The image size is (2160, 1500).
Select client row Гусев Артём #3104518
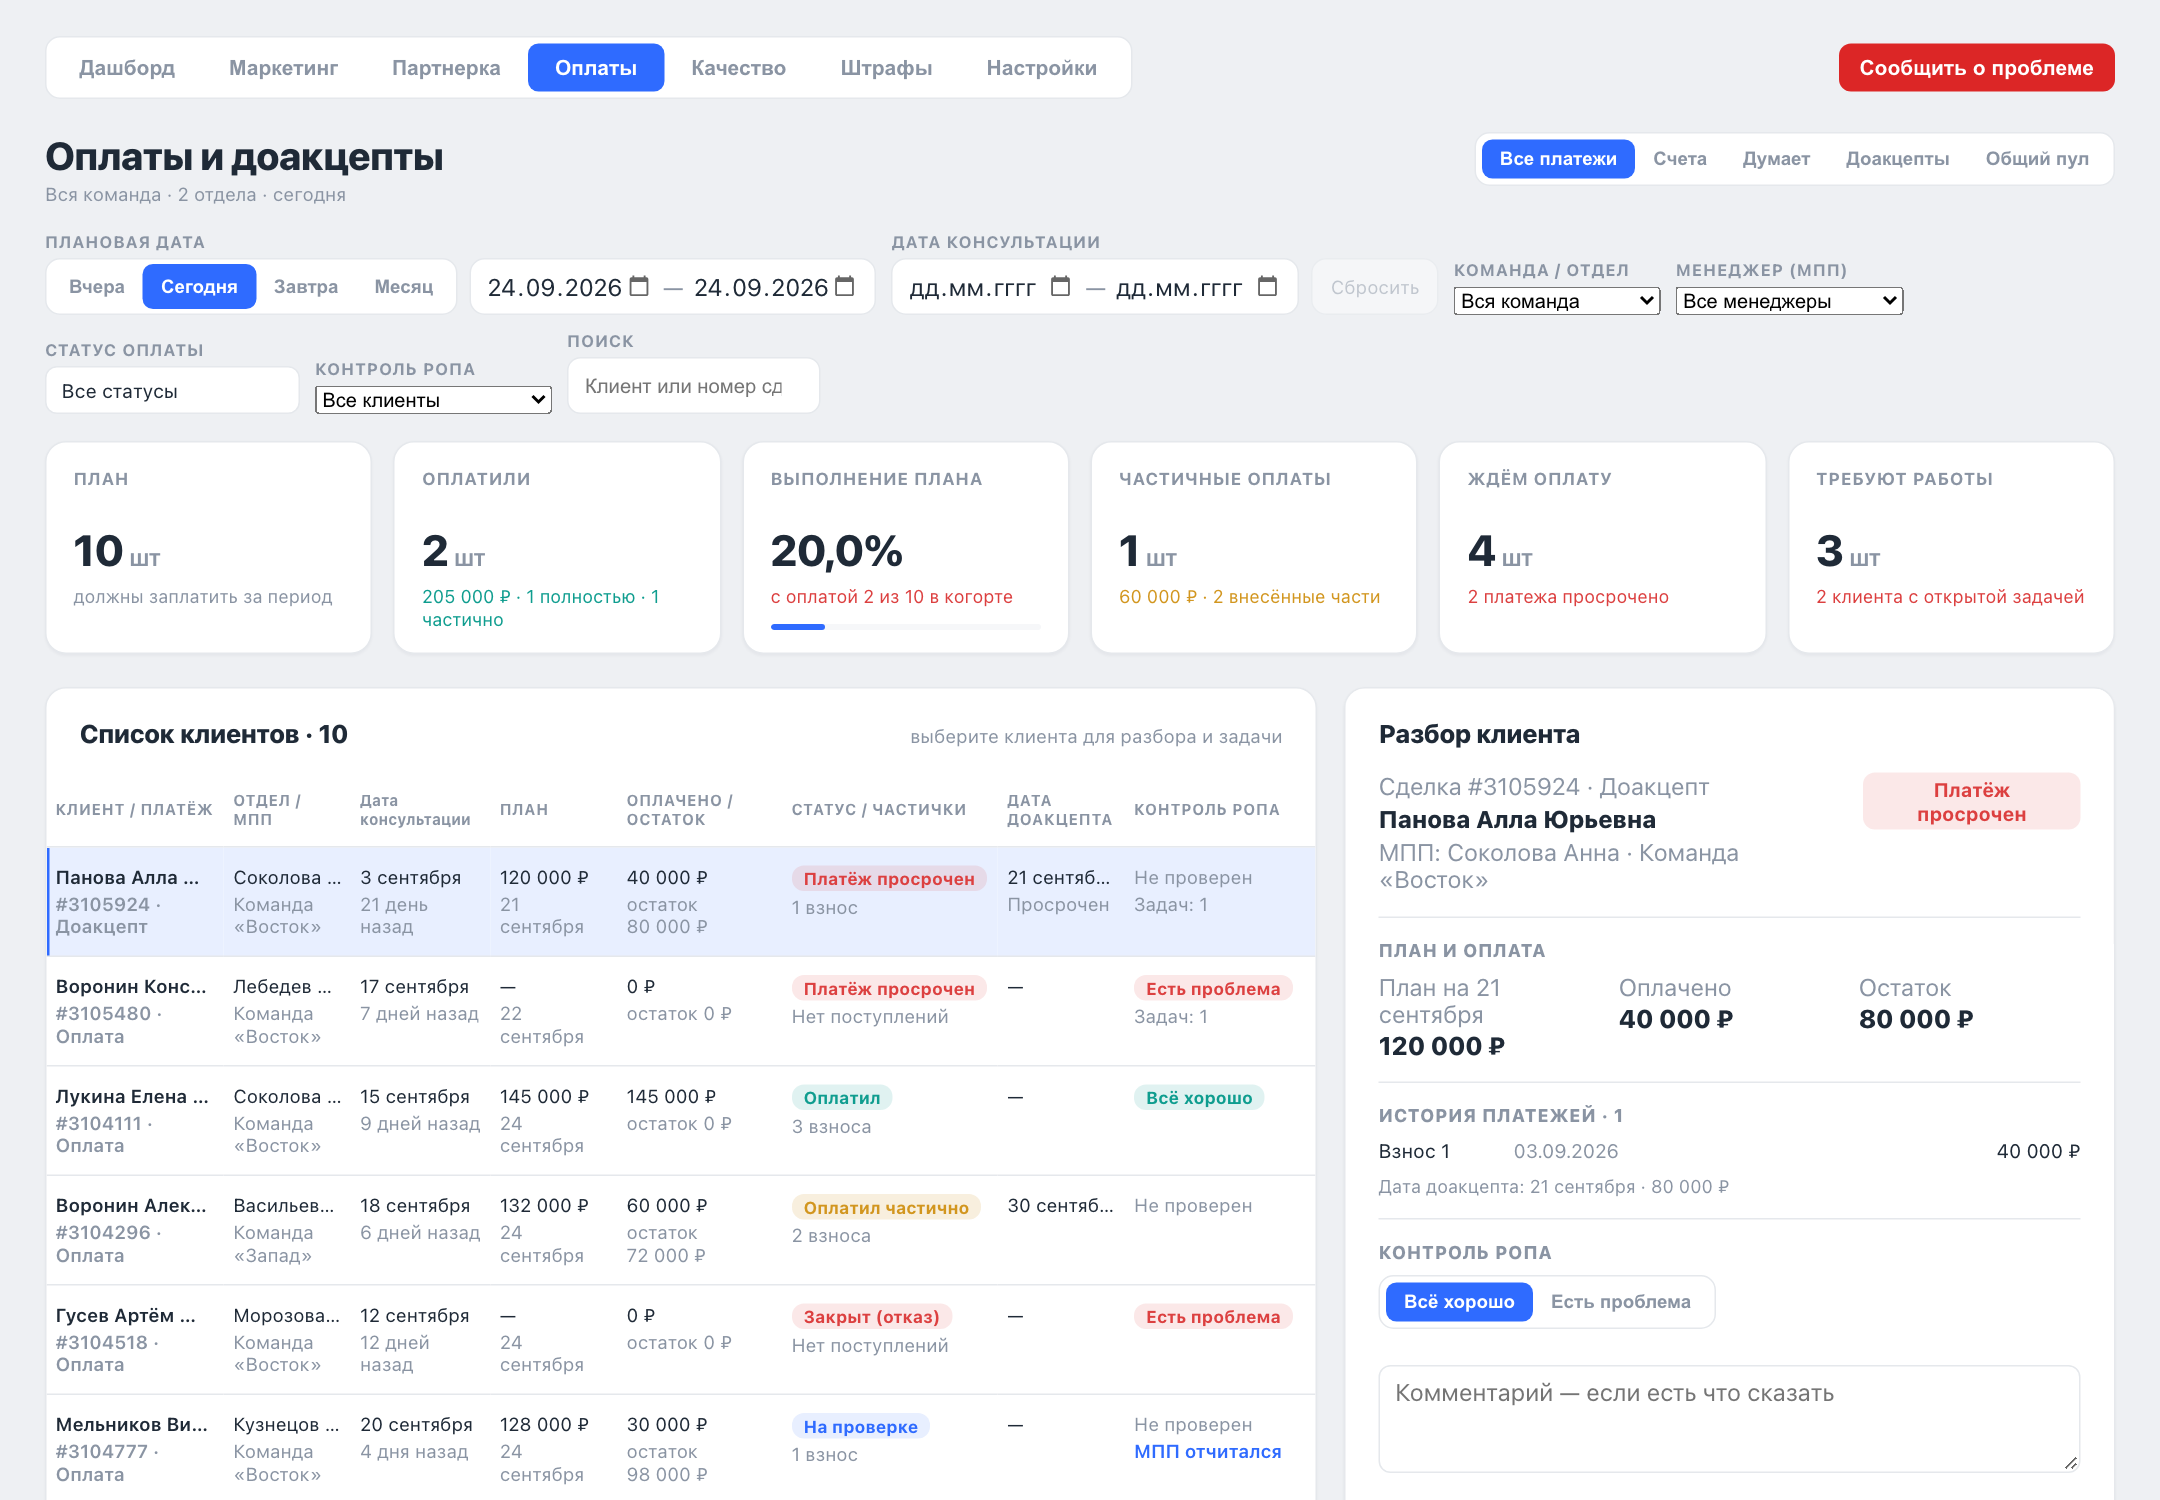680,1340
